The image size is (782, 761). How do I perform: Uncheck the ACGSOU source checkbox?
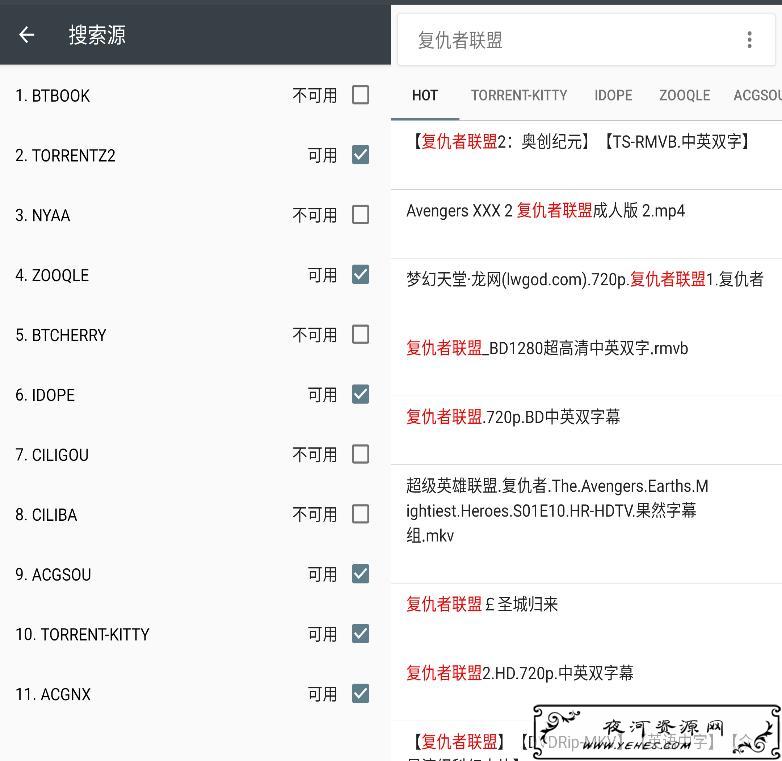pos(360,574)
